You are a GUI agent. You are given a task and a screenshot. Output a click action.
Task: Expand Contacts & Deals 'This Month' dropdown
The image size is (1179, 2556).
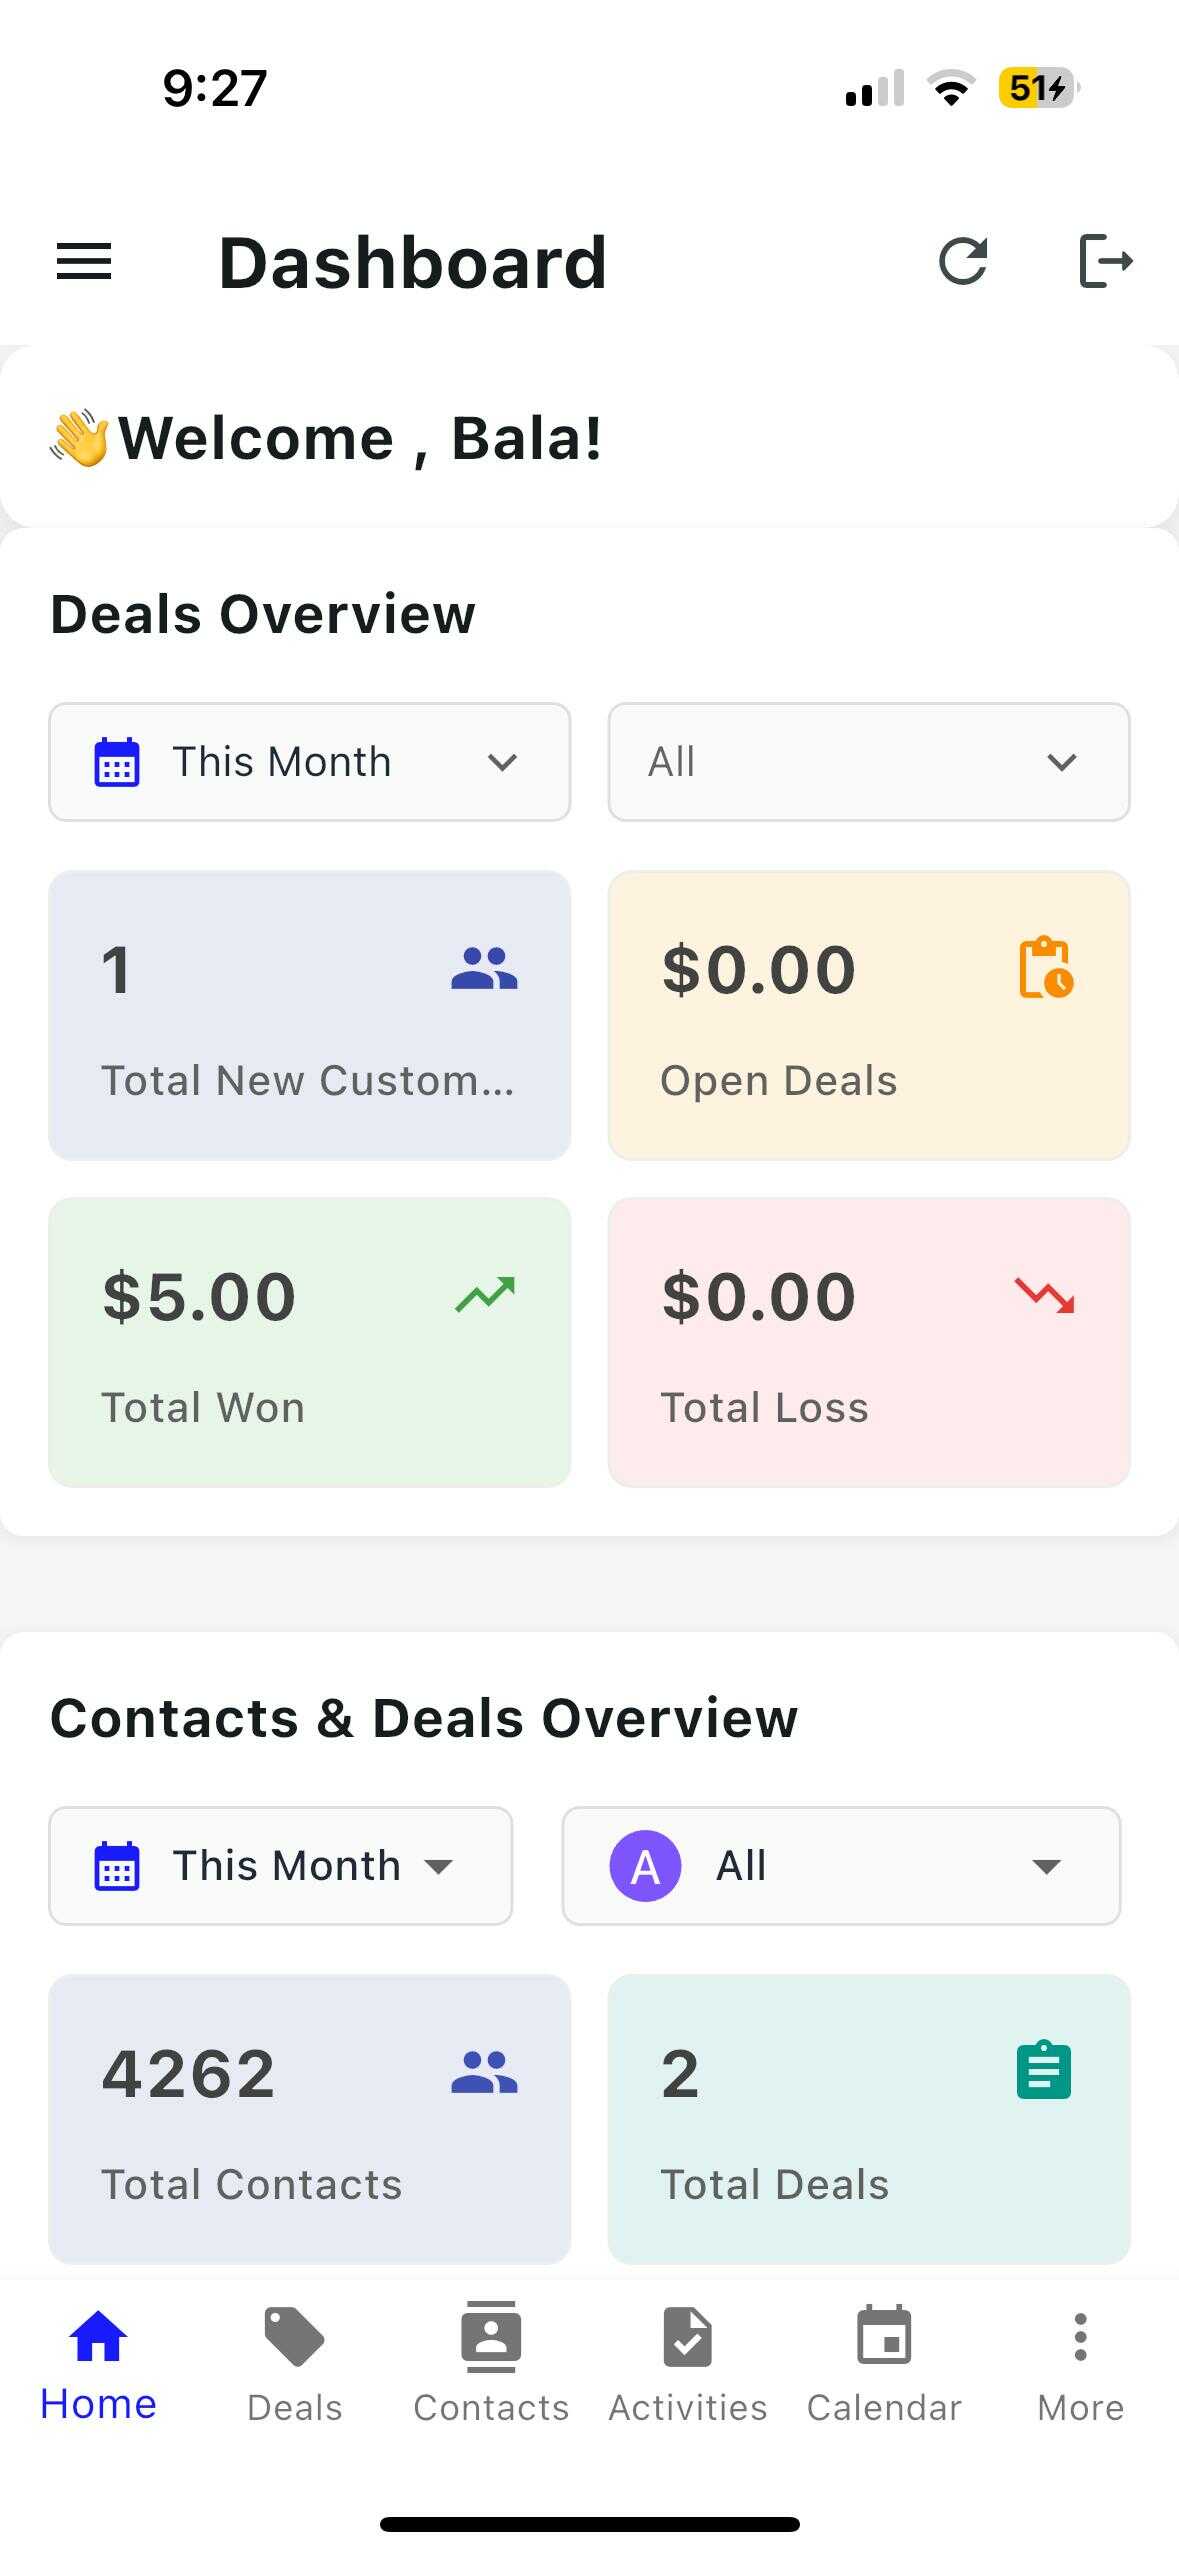pos(280,1866)
